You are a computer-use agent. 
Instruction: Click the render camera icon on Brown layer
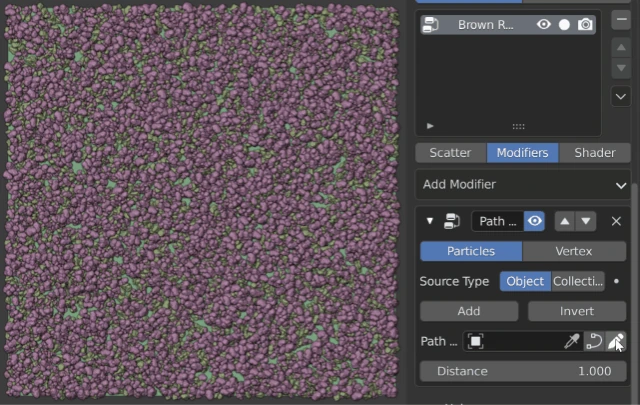tap(585, 24)
